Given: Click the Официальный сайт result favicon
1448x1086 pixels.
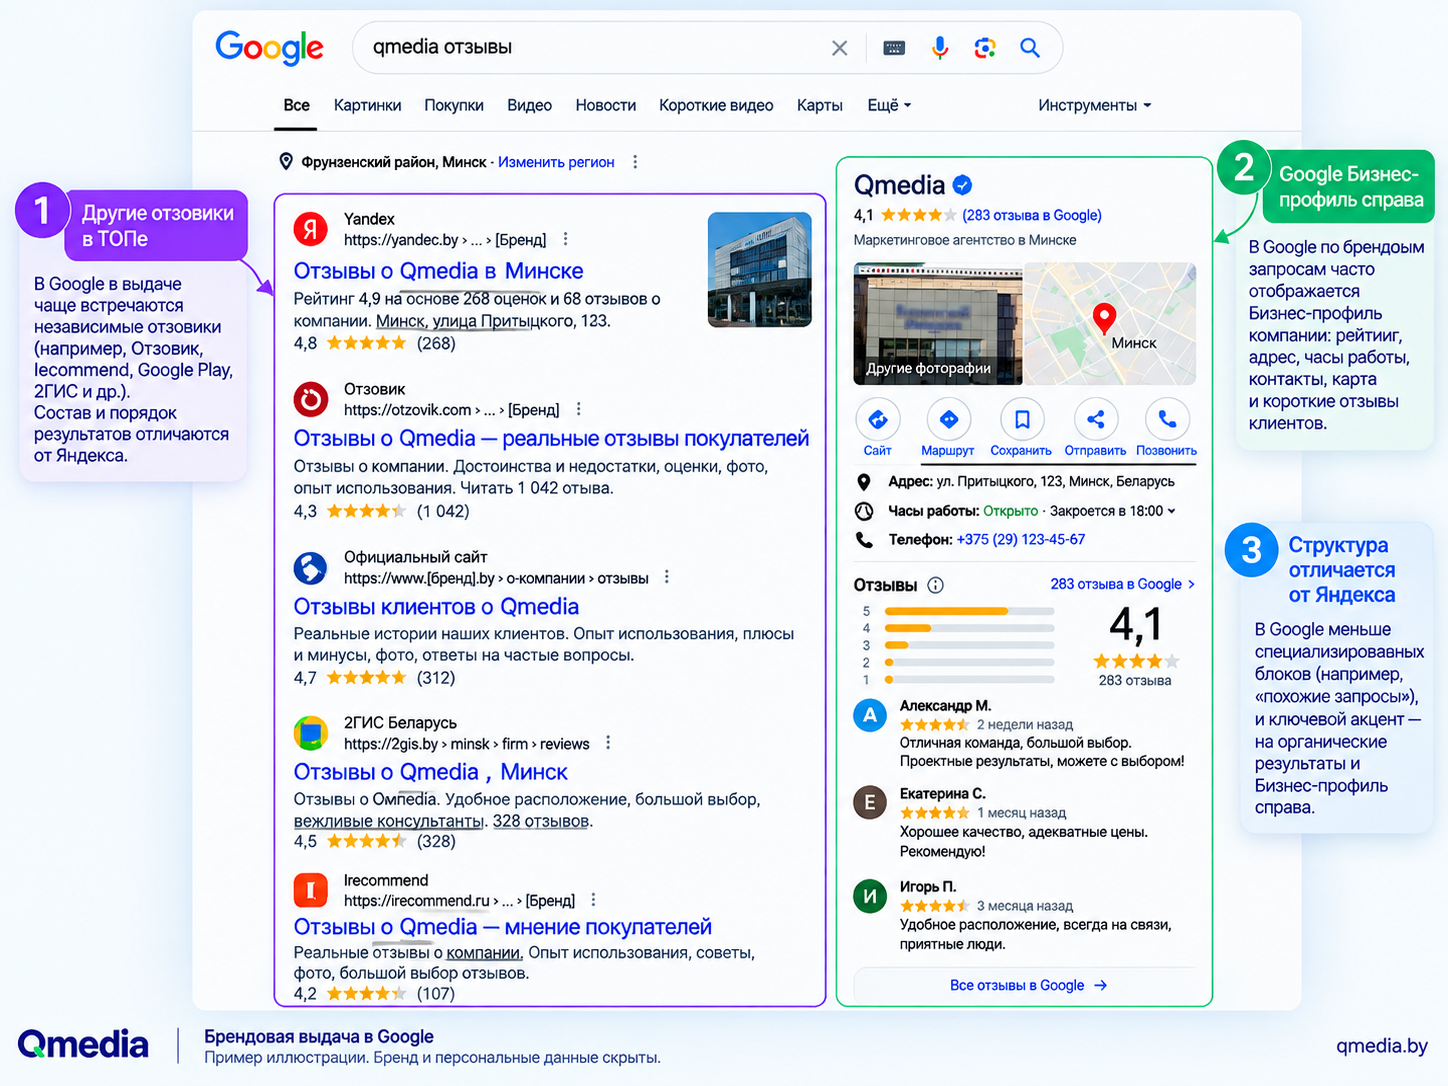Looking at the screenshot, I should pyautogui.click(x=311, y=568).
